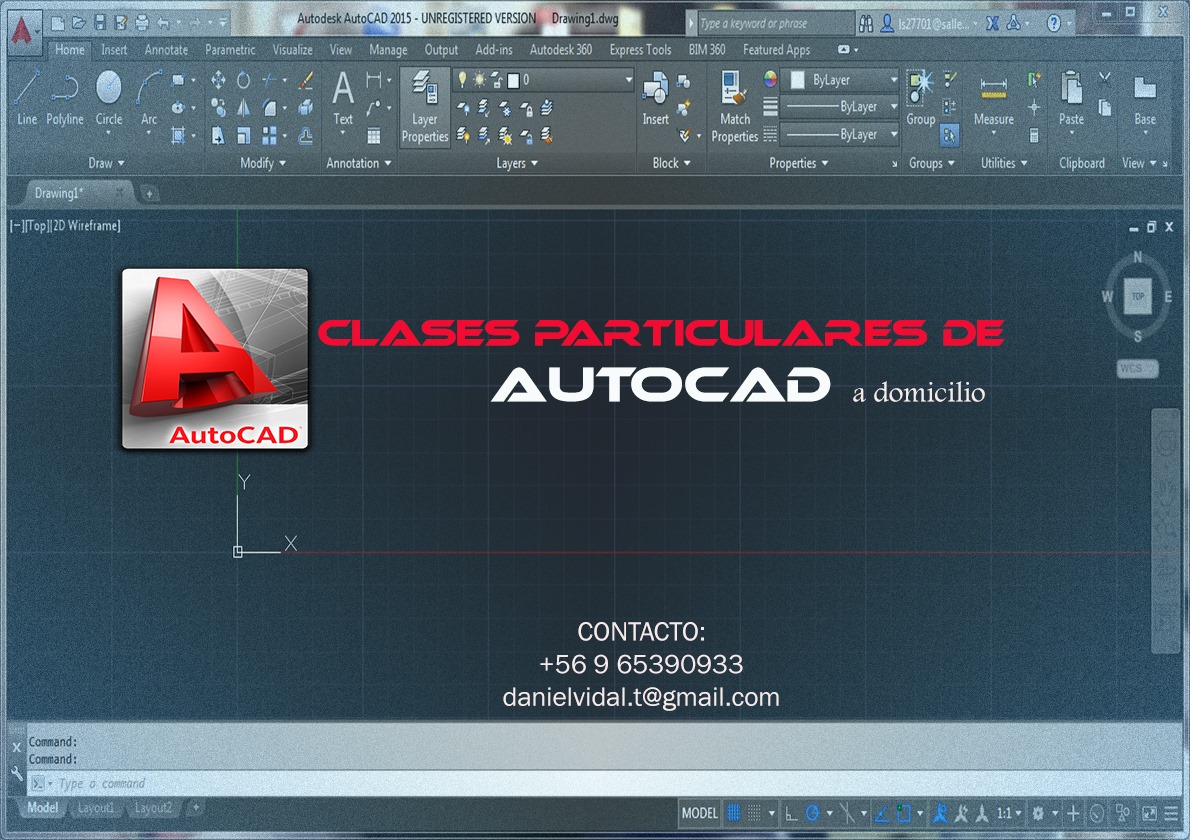Toggle clean screen icon in status bar
This screenshot has height=840, width=1190.
tap(1150, 813)
